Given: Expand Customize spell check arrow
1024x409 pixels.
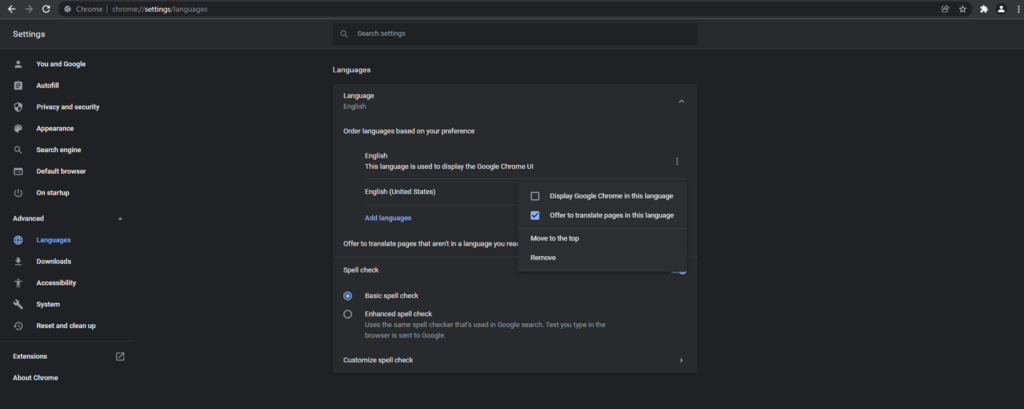Looking at the screenshot, I should point(681,360).
